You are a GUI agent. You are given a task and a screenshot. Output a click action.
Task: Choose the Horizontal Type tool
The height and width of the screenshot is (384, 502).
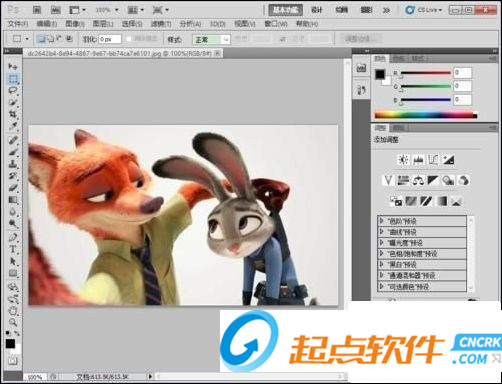13,249
